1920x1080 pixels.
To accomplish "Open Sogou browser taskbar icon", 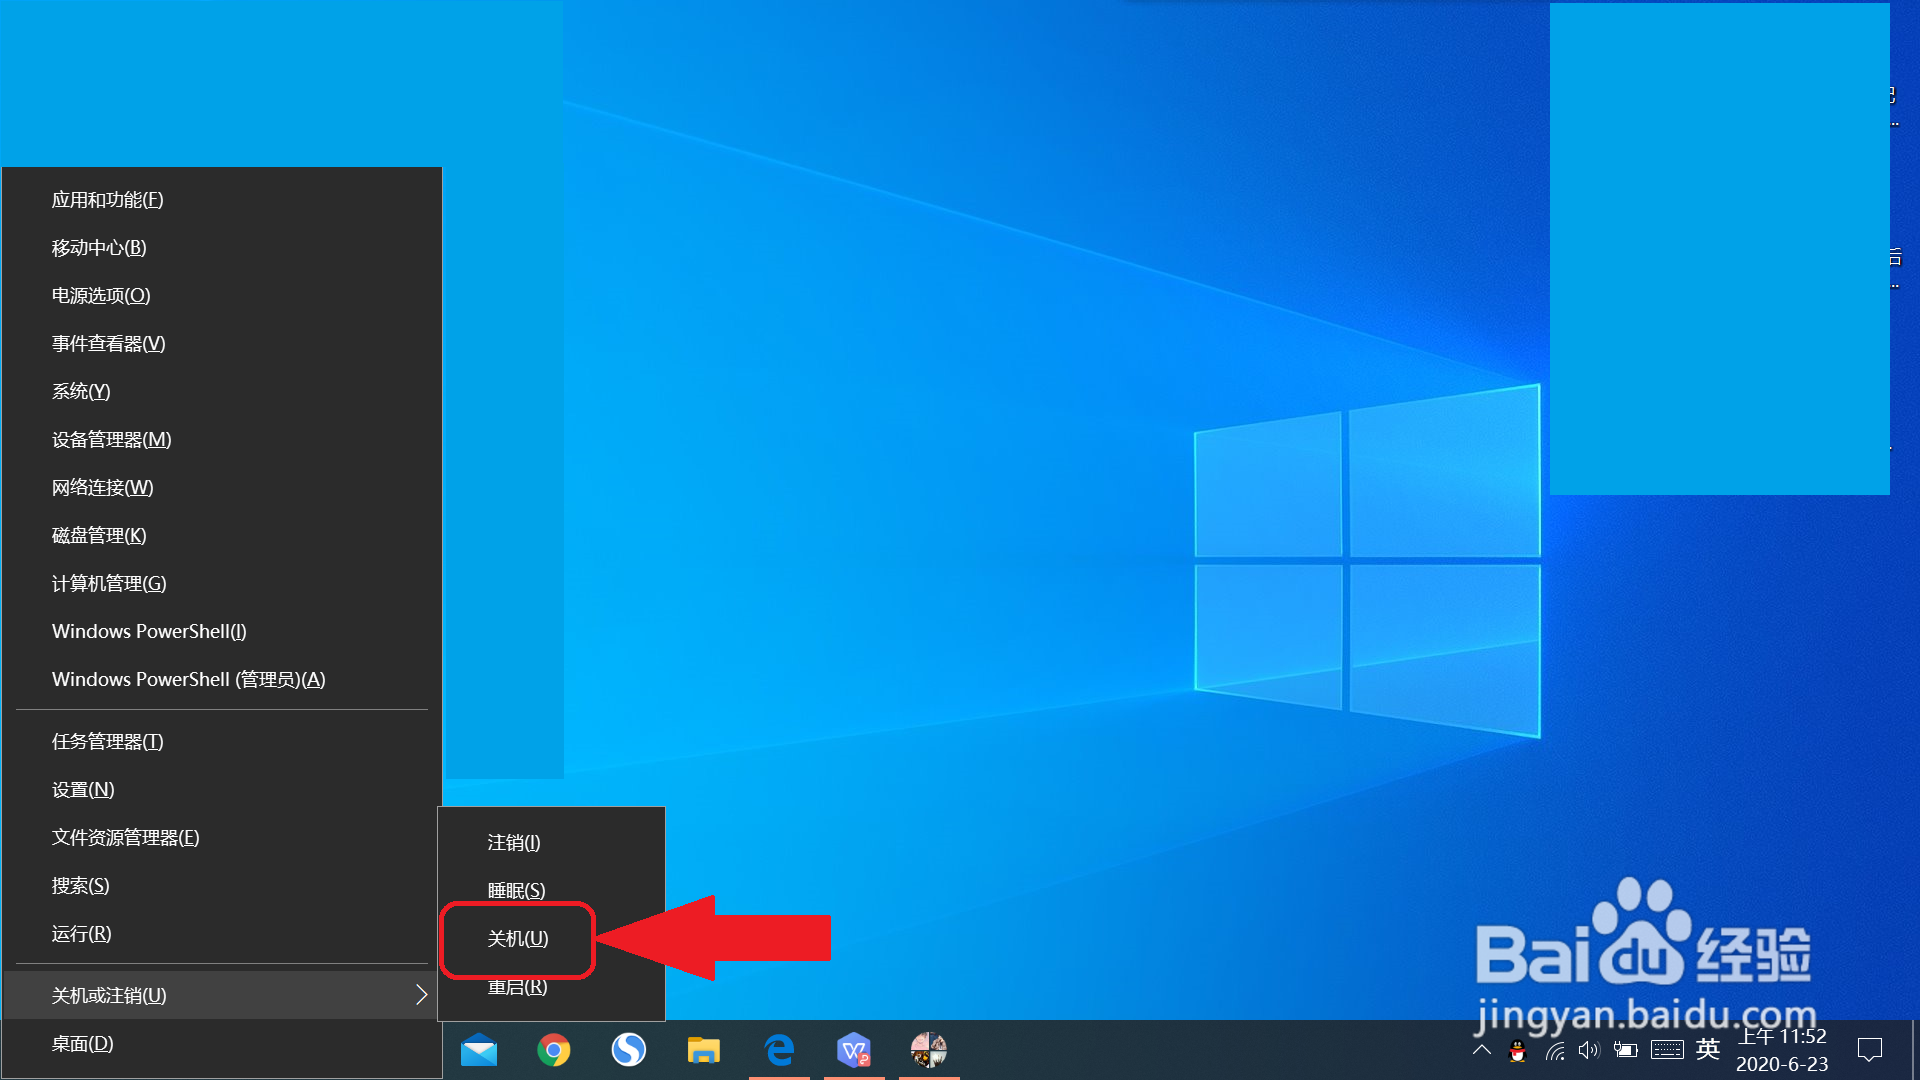I will (x=629, y=1050).
